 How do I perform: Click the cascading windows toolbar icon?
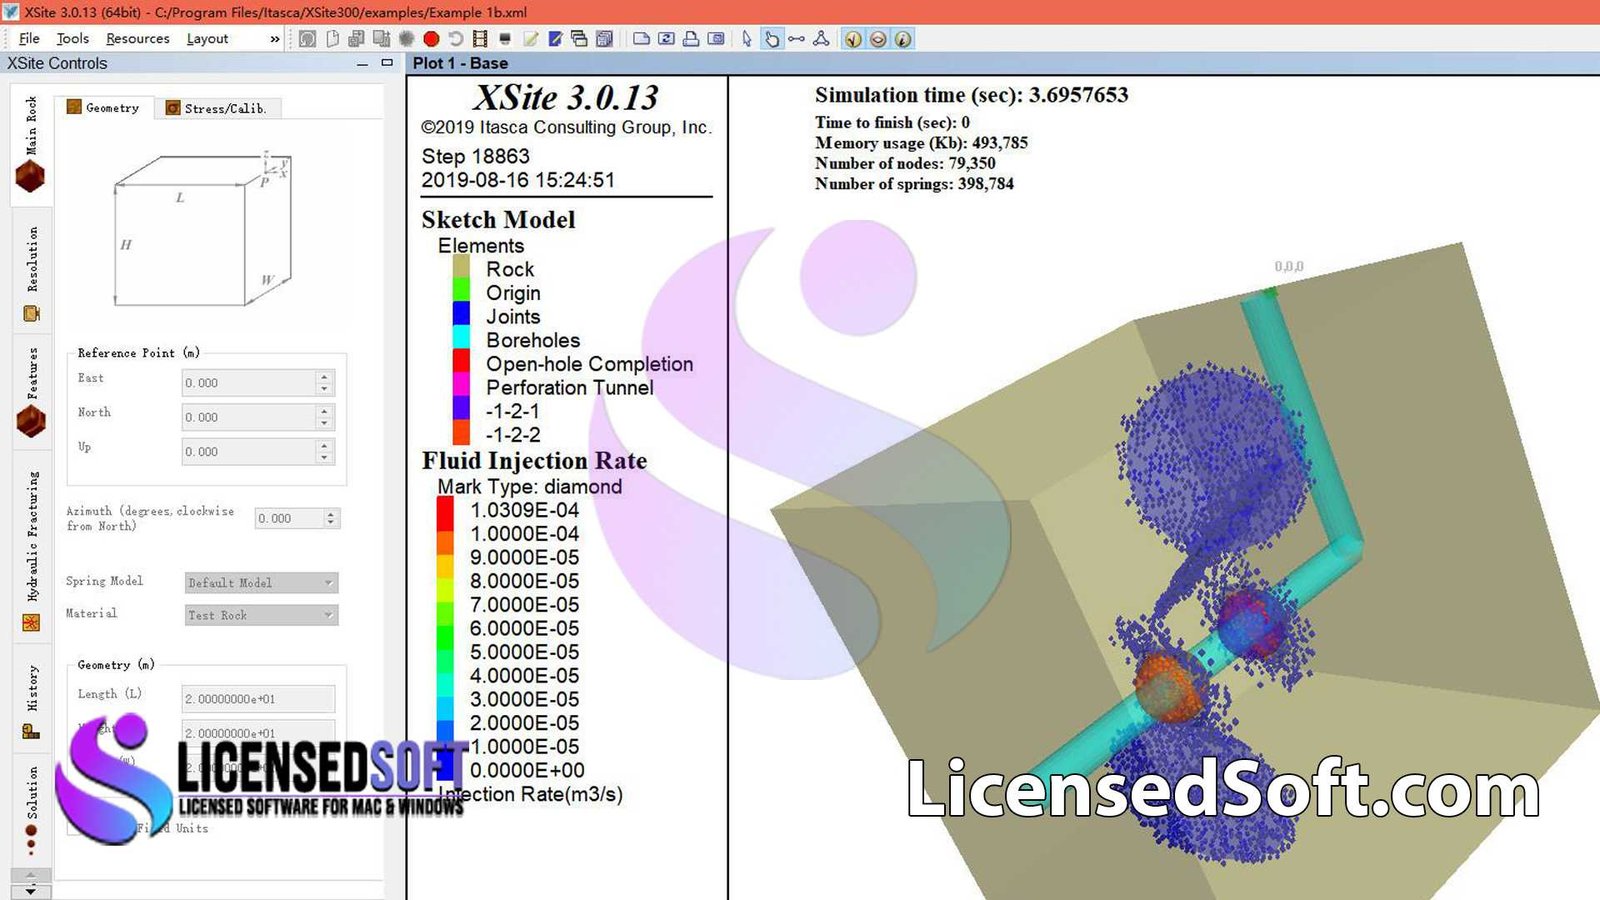(579, 39)
